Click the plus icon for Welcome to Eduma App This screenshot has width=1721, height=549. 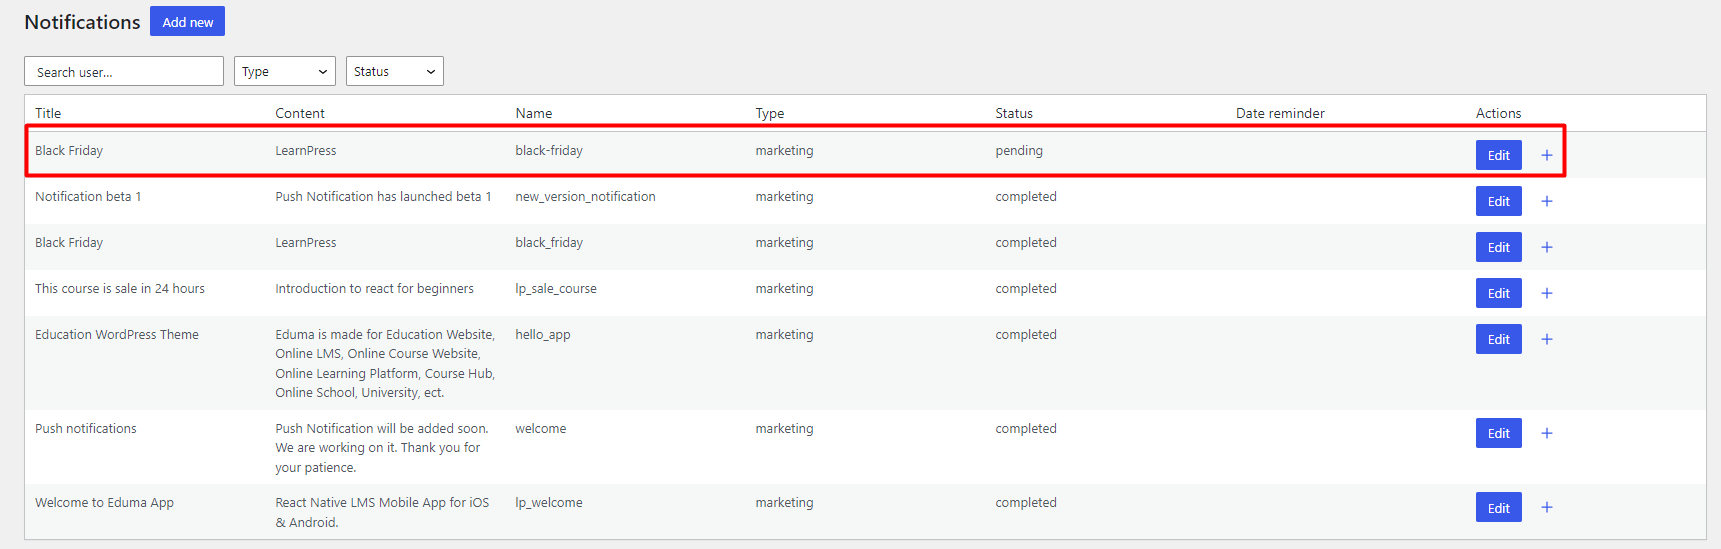click(x=1547, y=507)
